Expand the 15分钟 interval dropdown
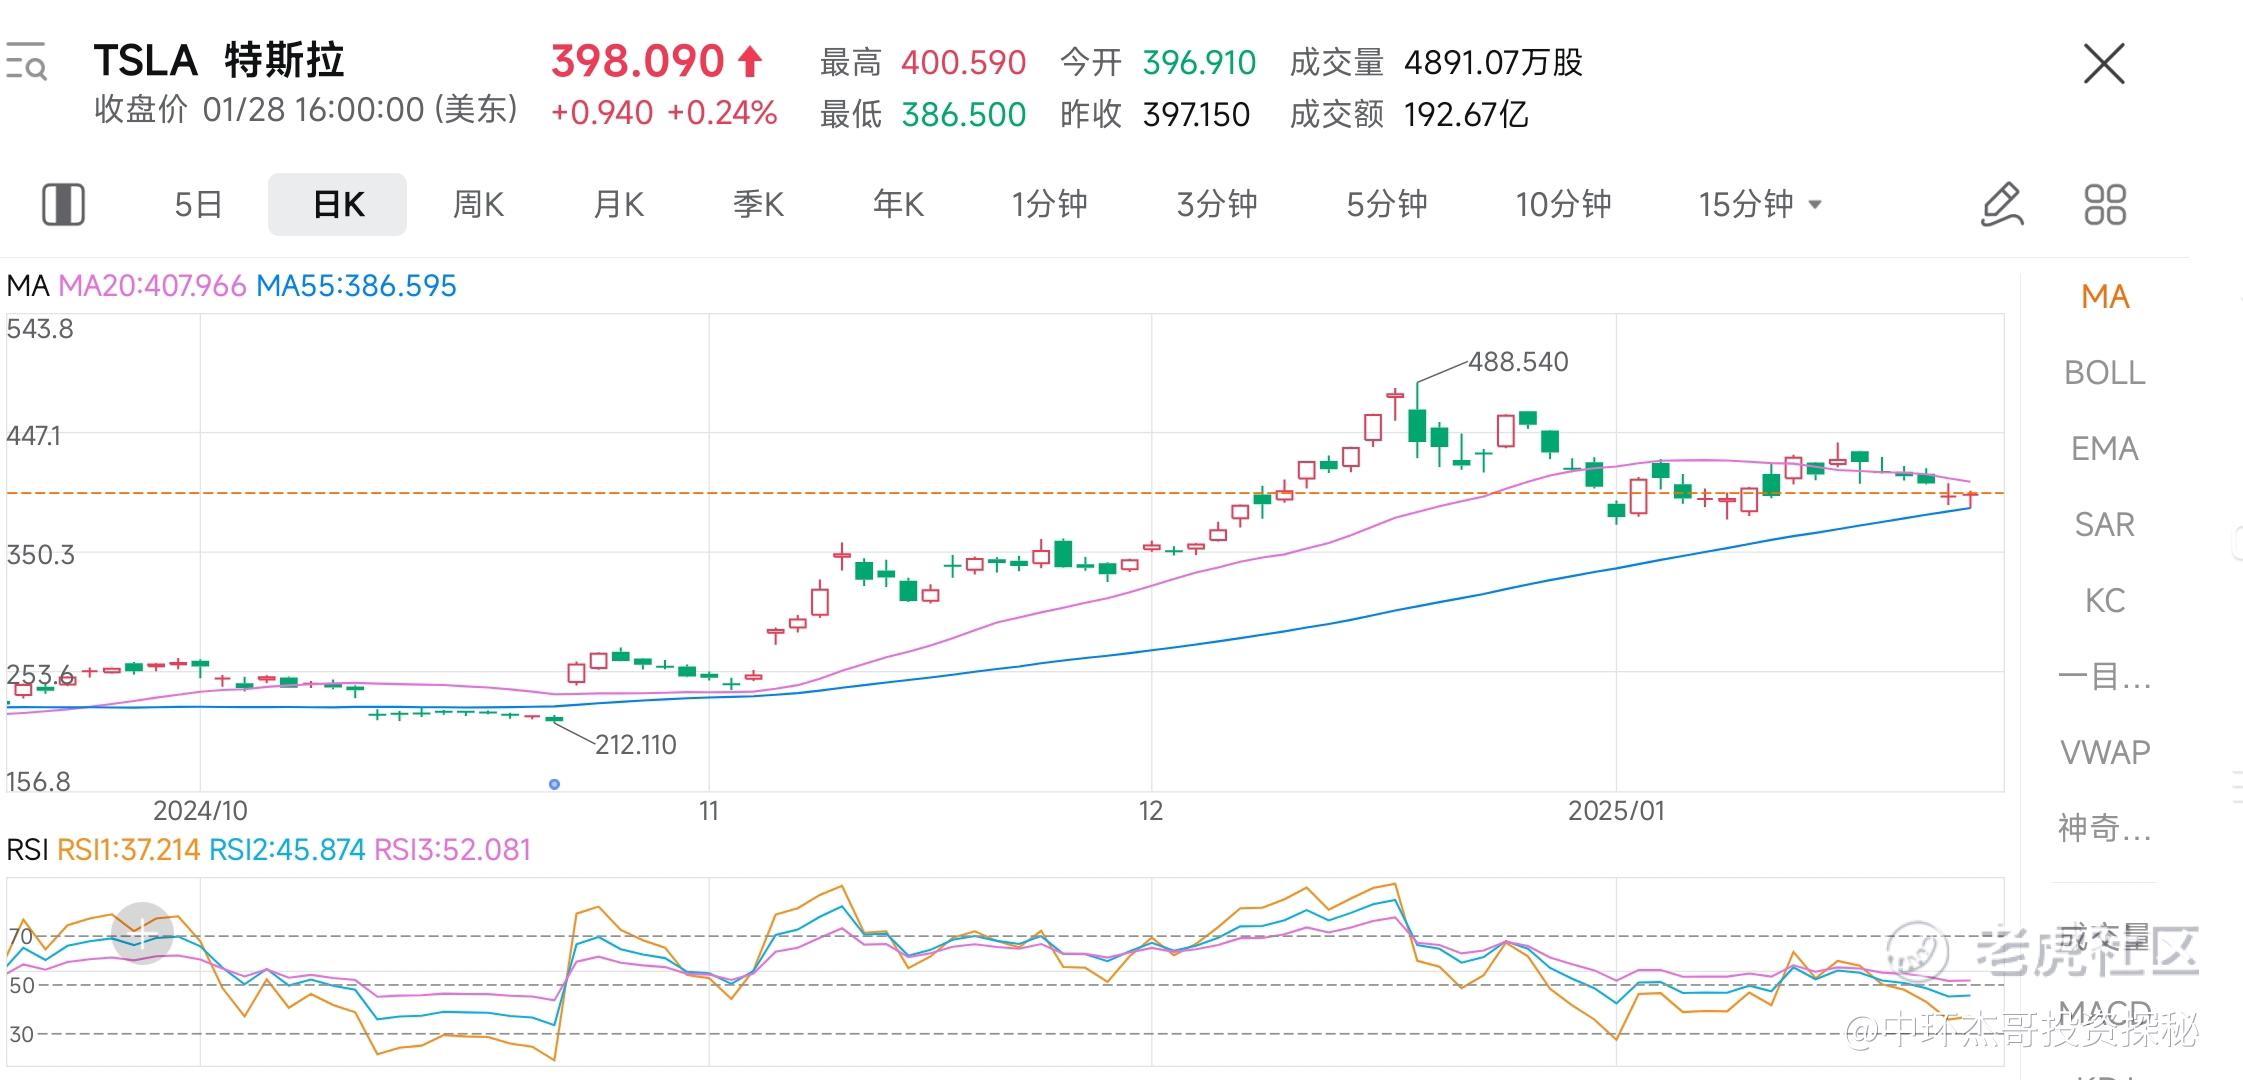Screen dimensions: 2243x1080 pos(1760,204)
